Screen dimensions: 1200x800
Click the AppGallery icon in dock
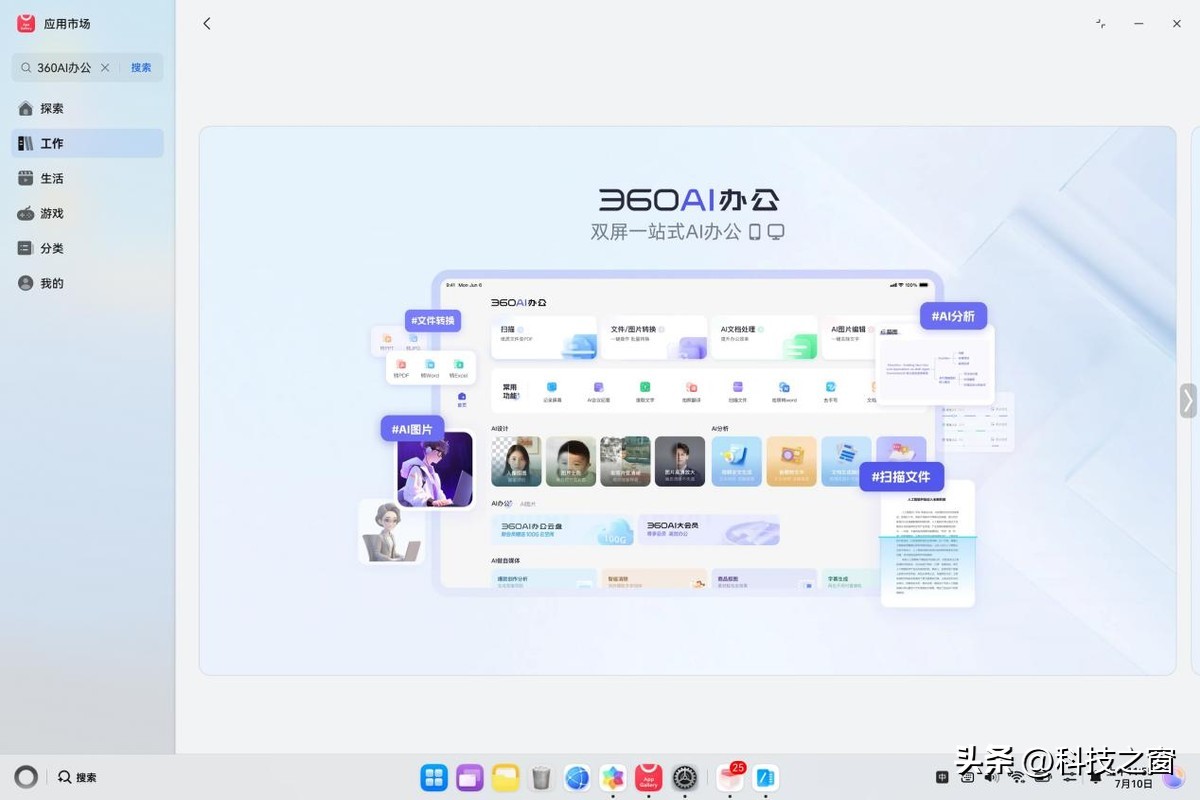pyautogui.click(x=649, y=777)
